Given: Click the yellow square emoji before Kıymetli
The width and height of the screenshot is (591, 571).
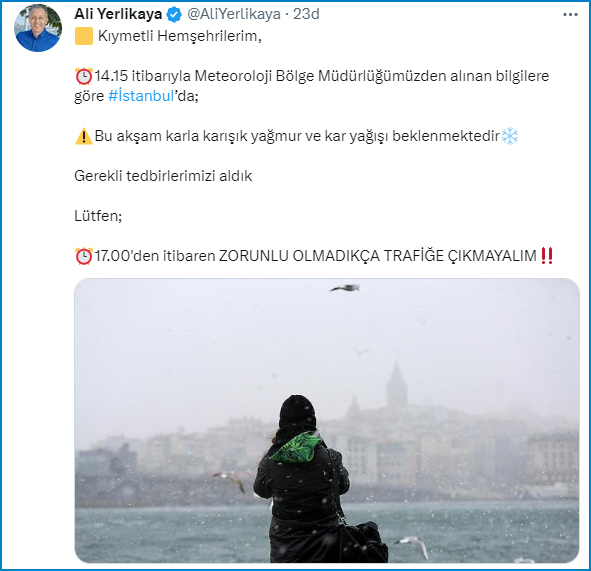Looking at the screenshot, I should click(84, 36).
